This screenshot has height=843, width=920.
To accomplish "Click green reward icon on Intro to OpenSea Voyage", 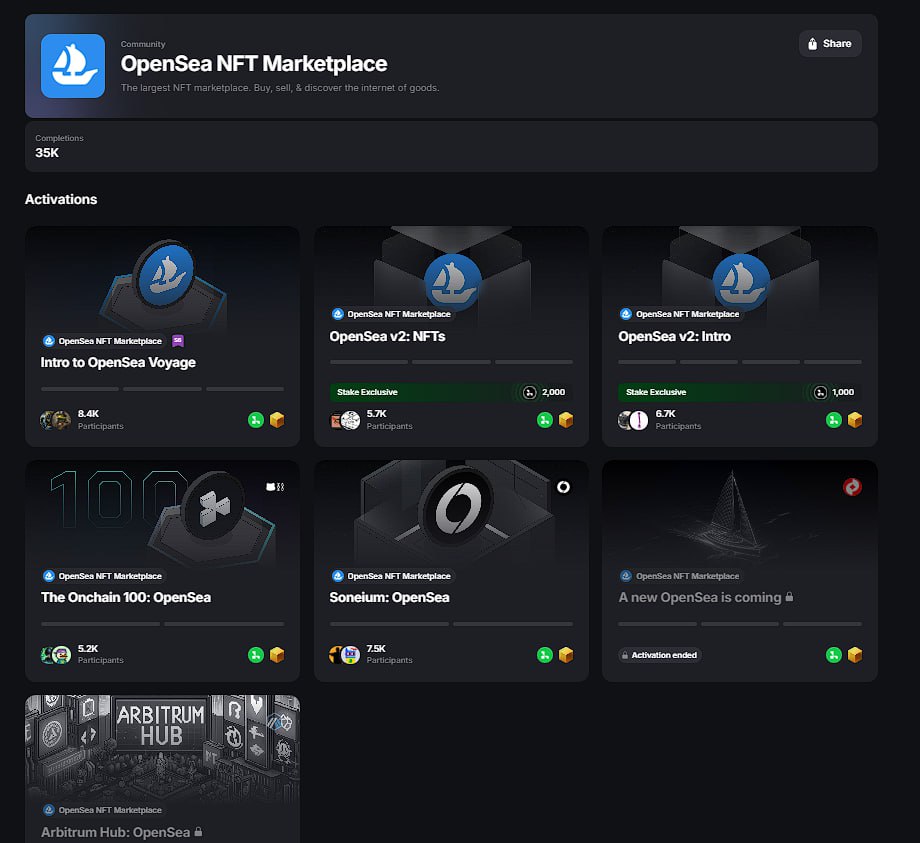I will [256, 420].
